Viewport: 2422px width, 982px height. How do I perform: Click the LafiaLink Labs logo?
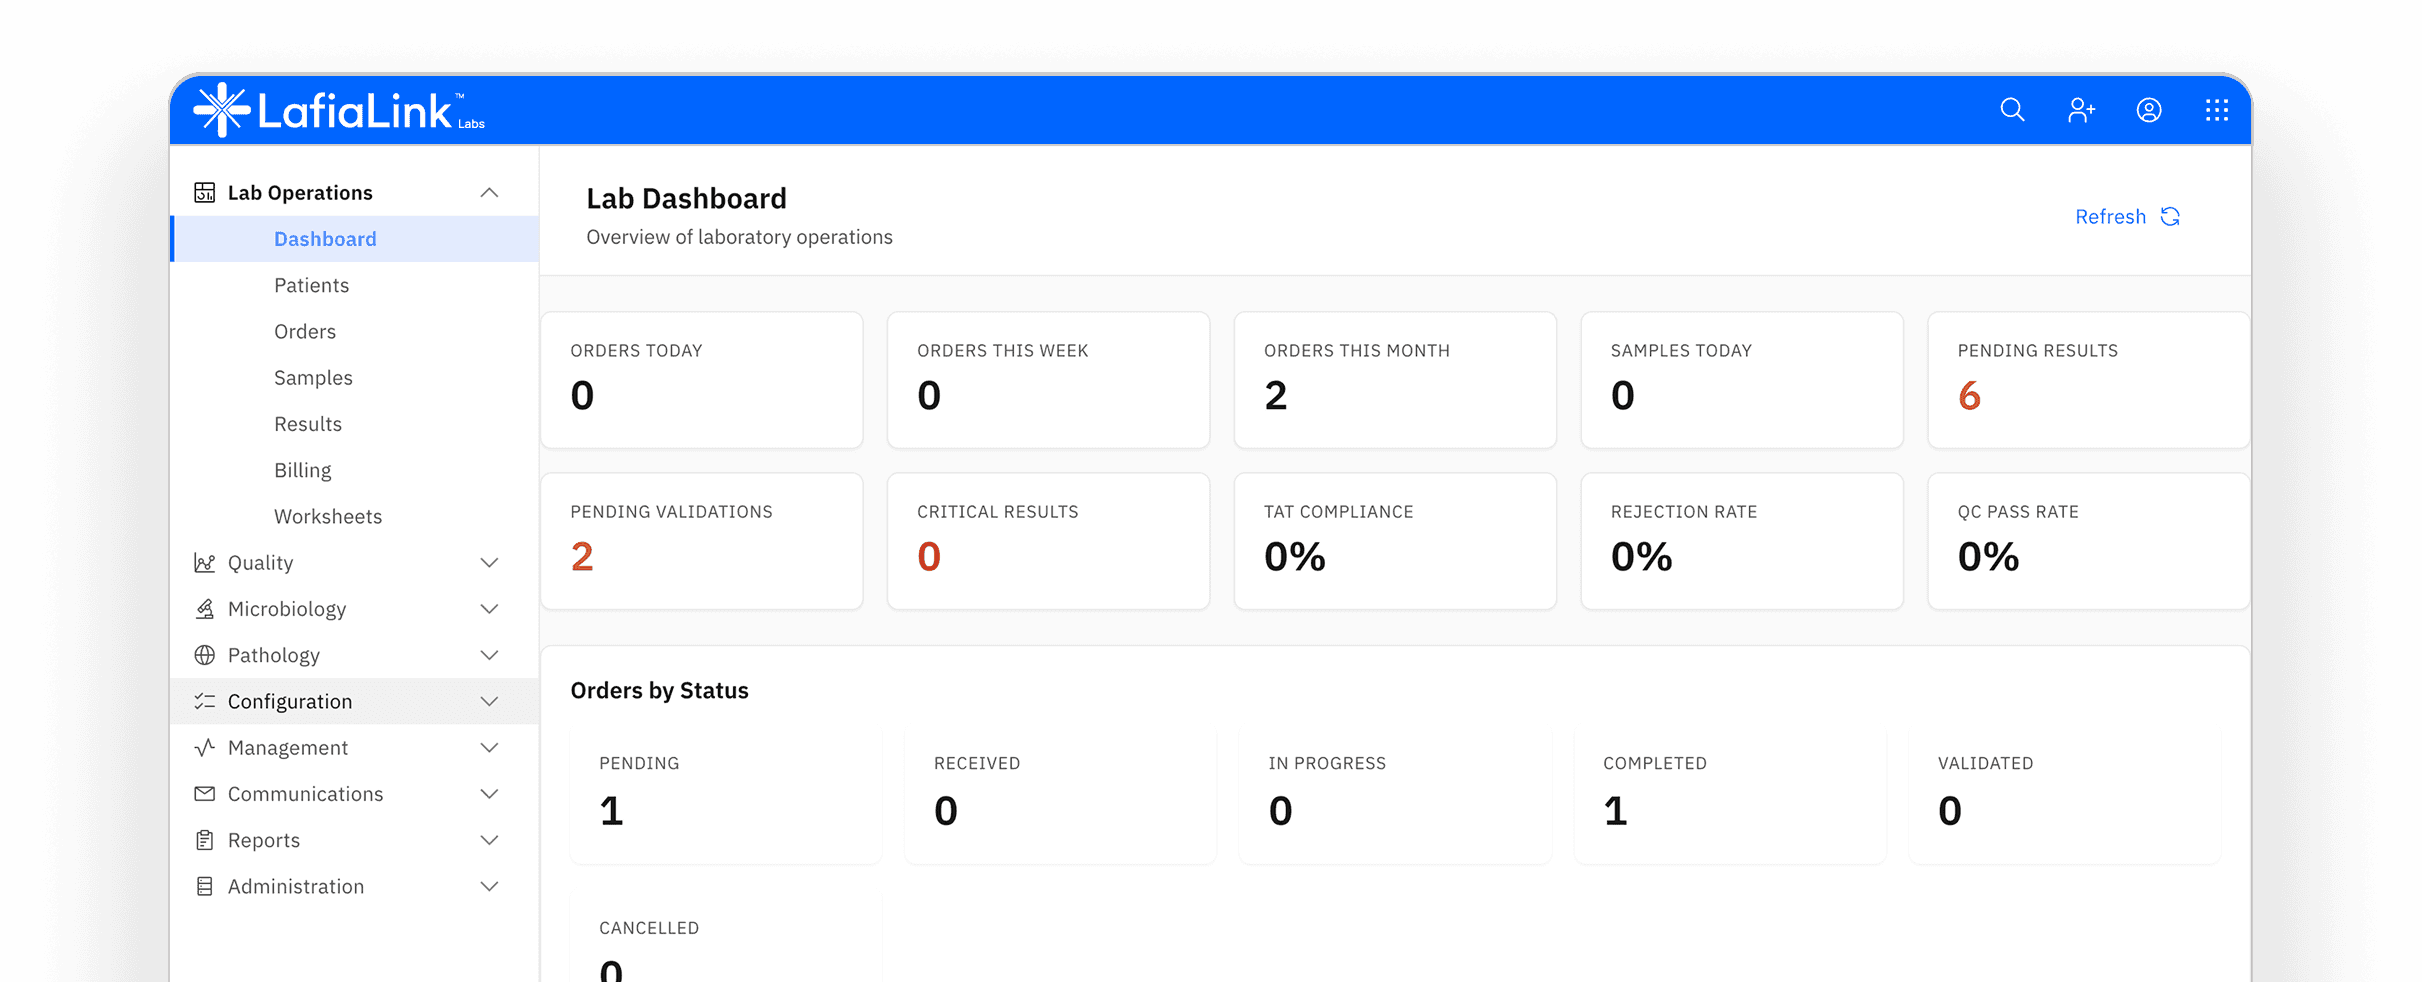pos(339,110)
